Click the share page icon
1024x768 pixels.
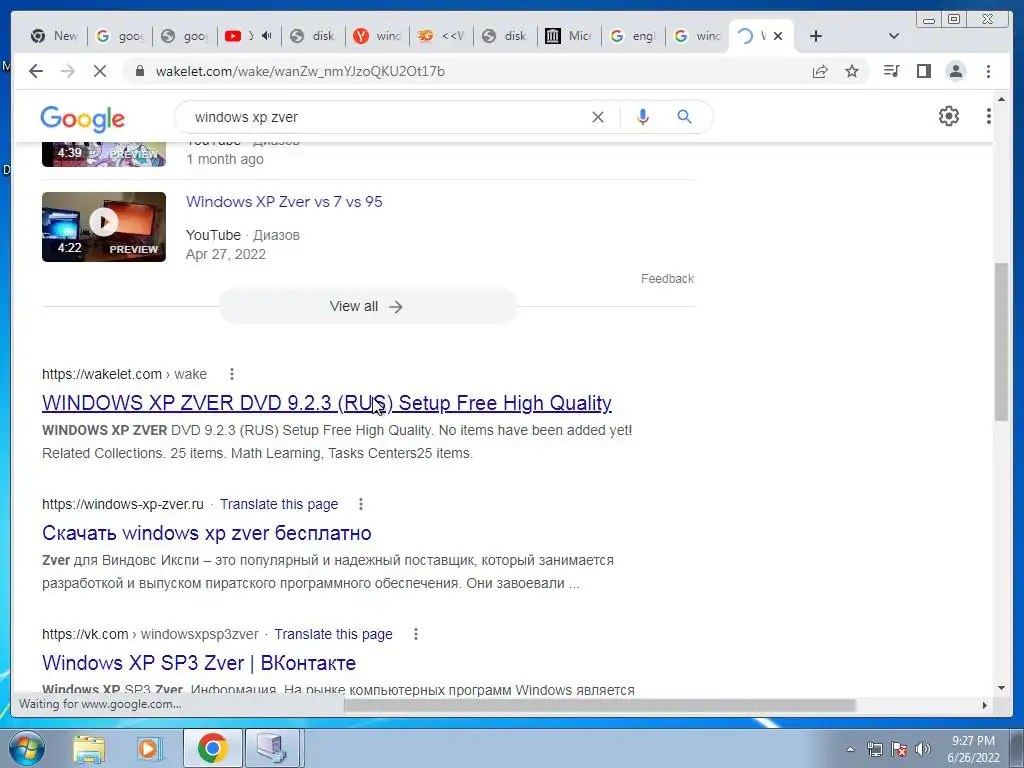[820, 71]
